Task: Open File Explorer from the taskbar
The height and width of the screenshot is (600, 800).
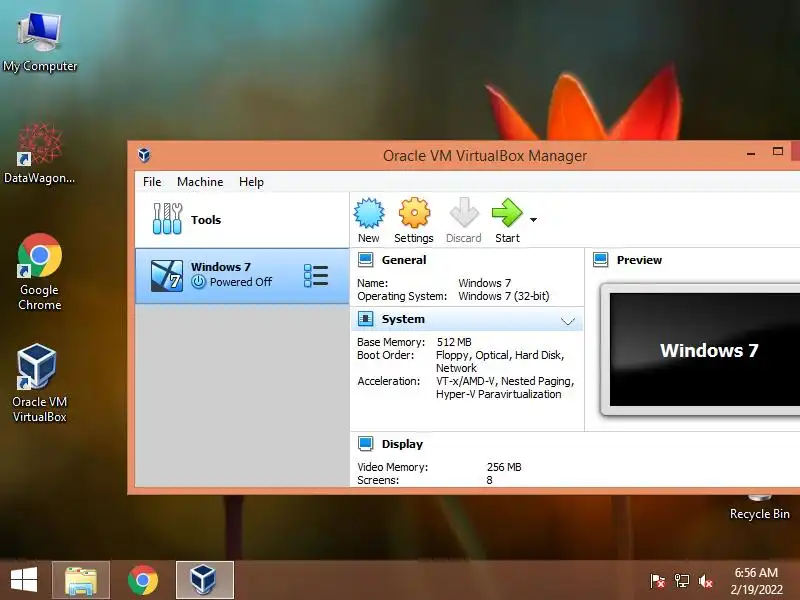Action: [81, 580]
